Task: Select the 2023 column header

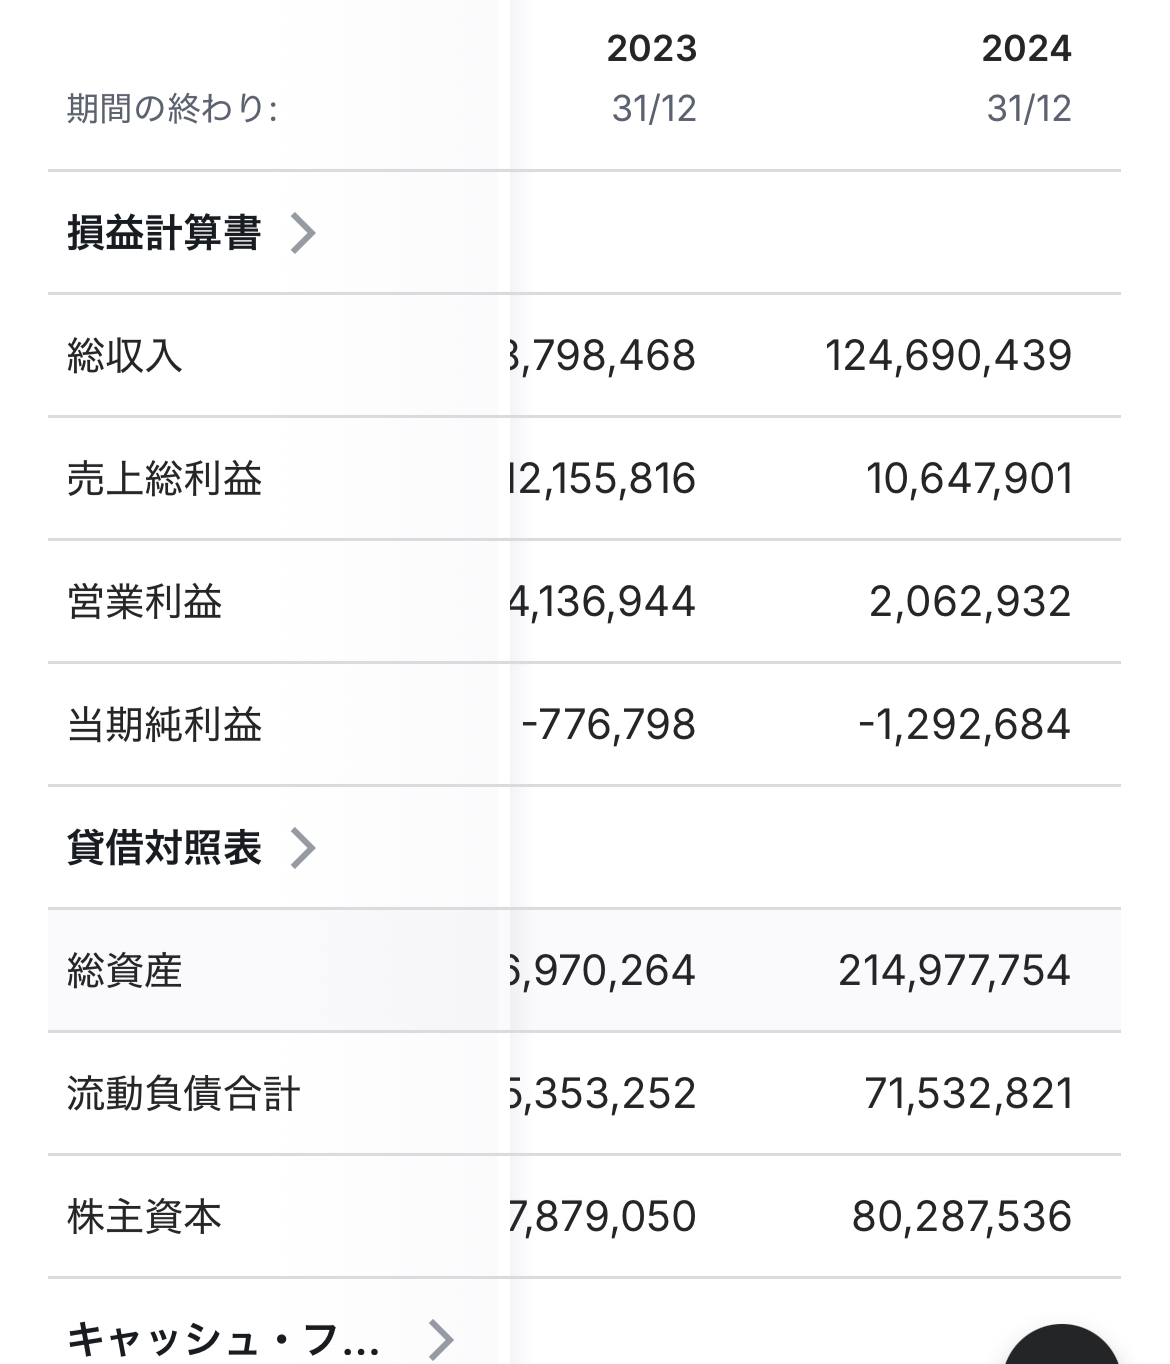Action: 651,48
